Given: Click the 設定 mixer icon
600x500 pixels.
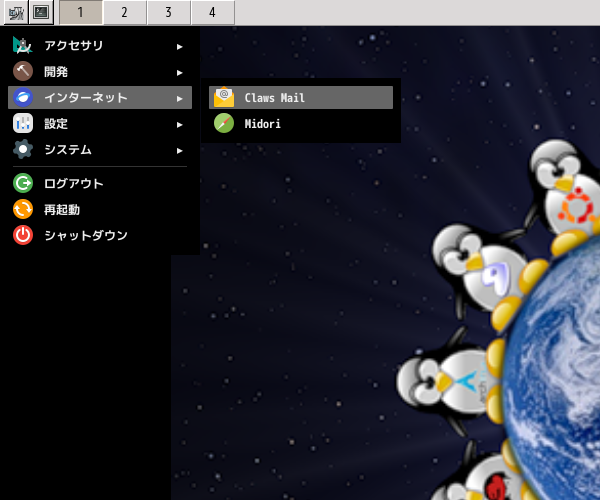Looking at the screenshot, I should point(23,123).
